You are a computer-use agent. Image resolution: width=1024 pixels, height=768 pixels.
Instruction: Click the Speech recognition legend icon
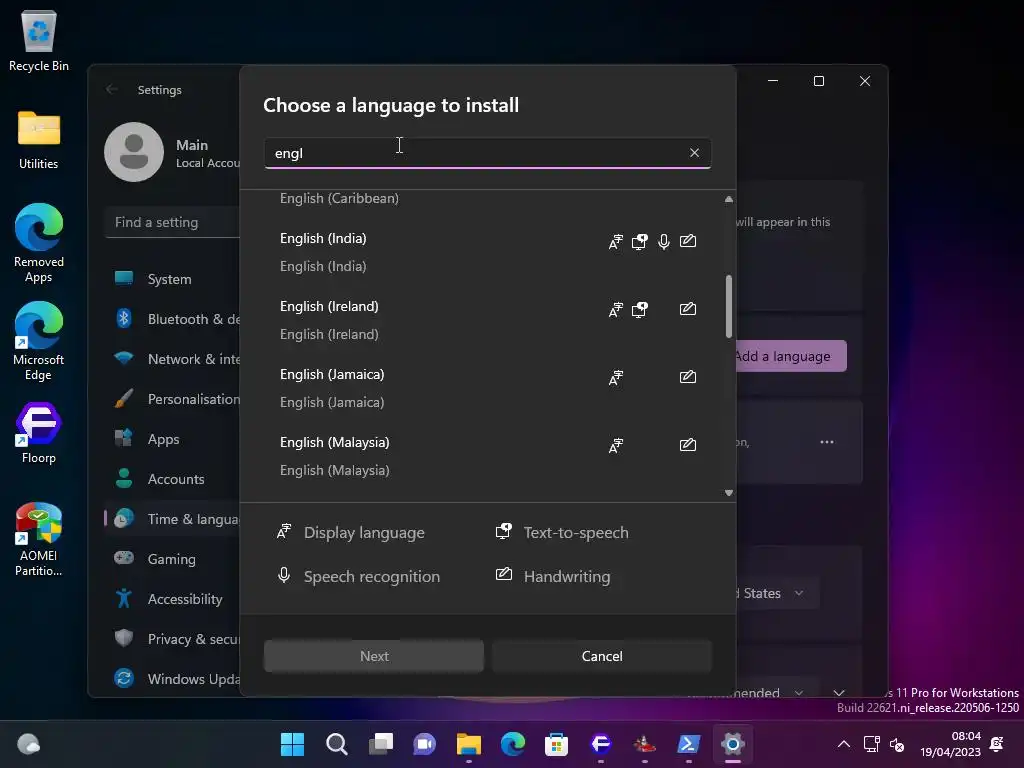284,575
